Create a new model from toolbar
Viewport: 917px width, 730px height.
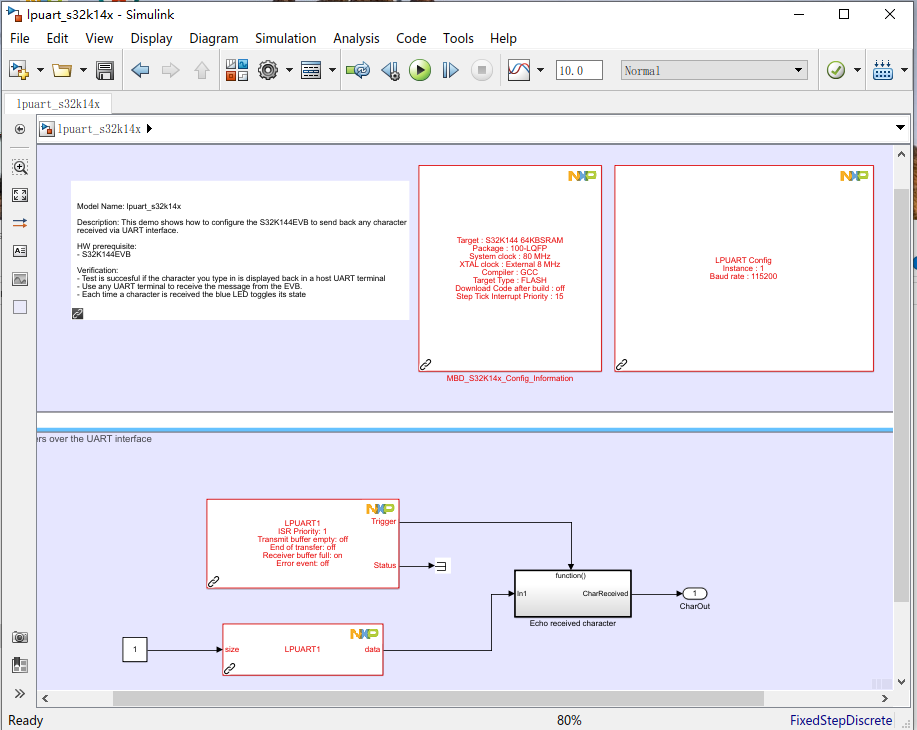pyautogui.click(x=19, y=70)
